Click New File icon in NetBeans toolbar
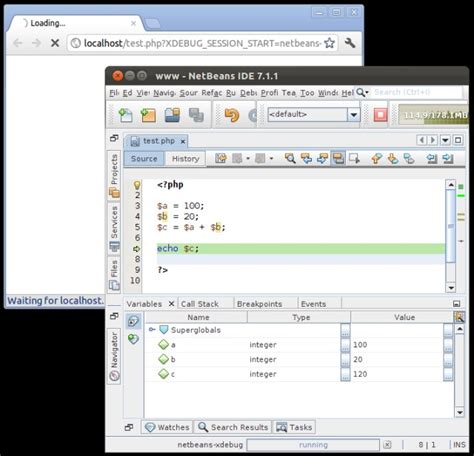 click(x=126, y=115)
